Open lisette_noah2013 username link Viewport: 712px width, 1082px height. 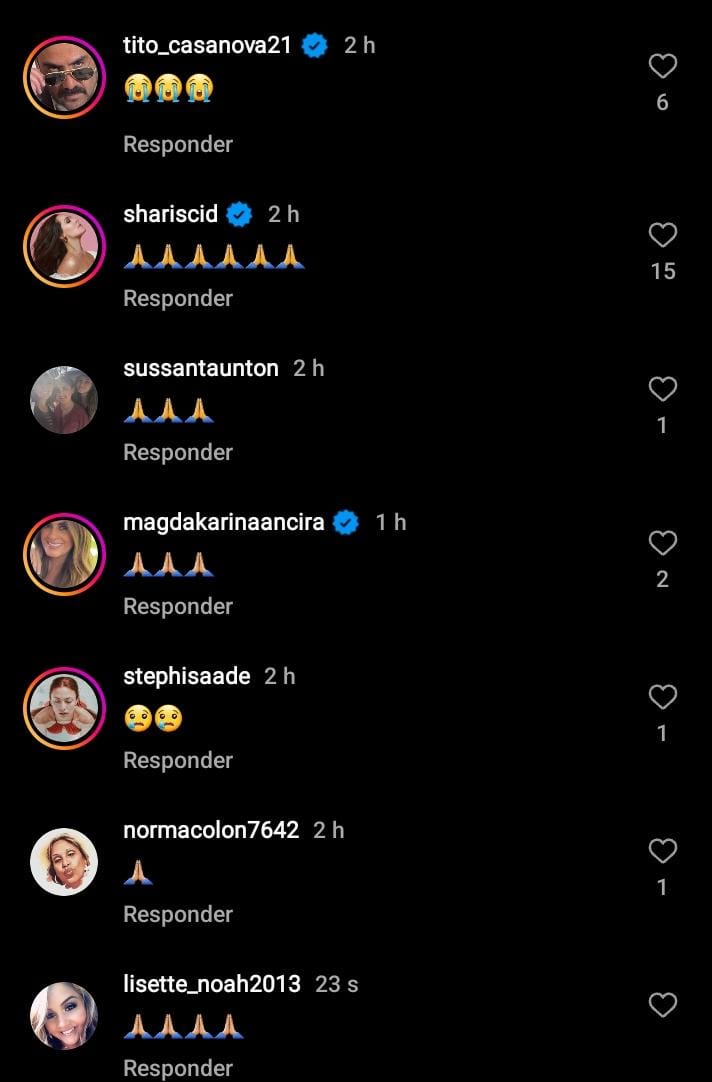pyautogui.click(x=211, y=984)
